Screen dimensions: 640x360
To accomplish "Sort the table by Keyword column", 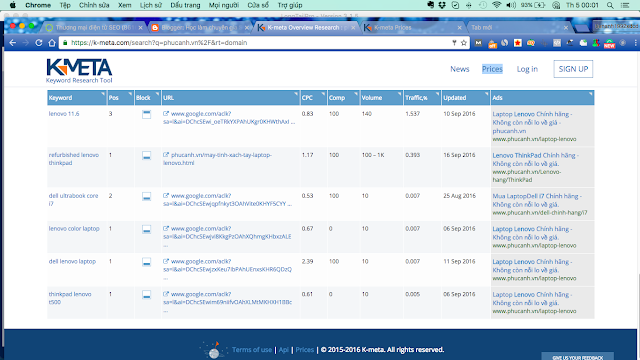I will [x=77, y=98].
